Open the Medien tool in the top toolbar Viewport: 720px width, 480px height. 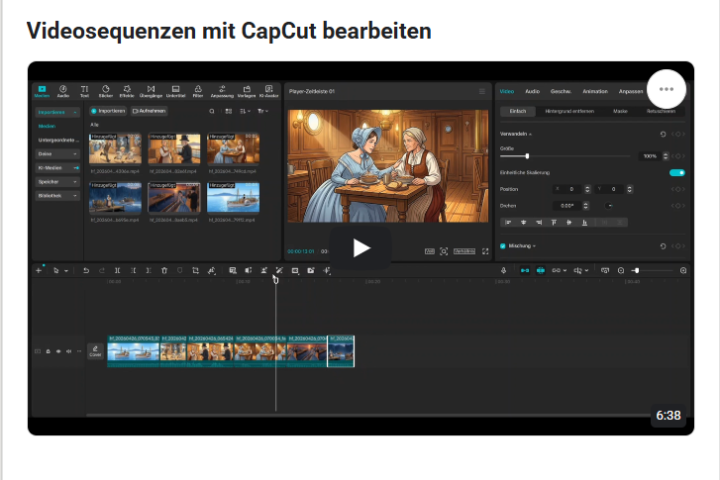(42, 91)
